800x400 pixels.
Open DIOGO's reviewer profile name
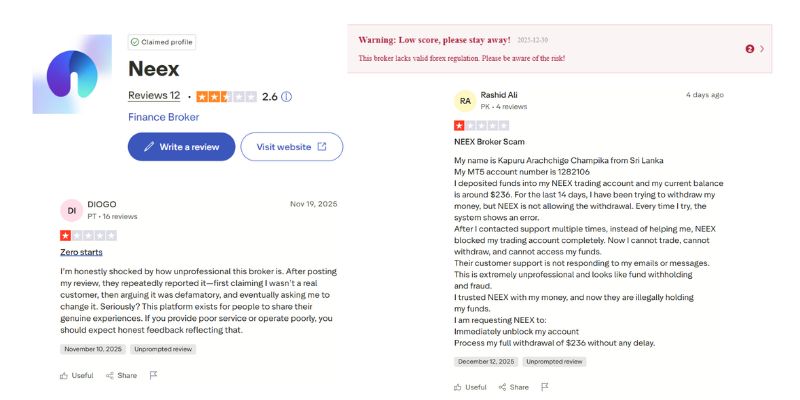(102, 204)
